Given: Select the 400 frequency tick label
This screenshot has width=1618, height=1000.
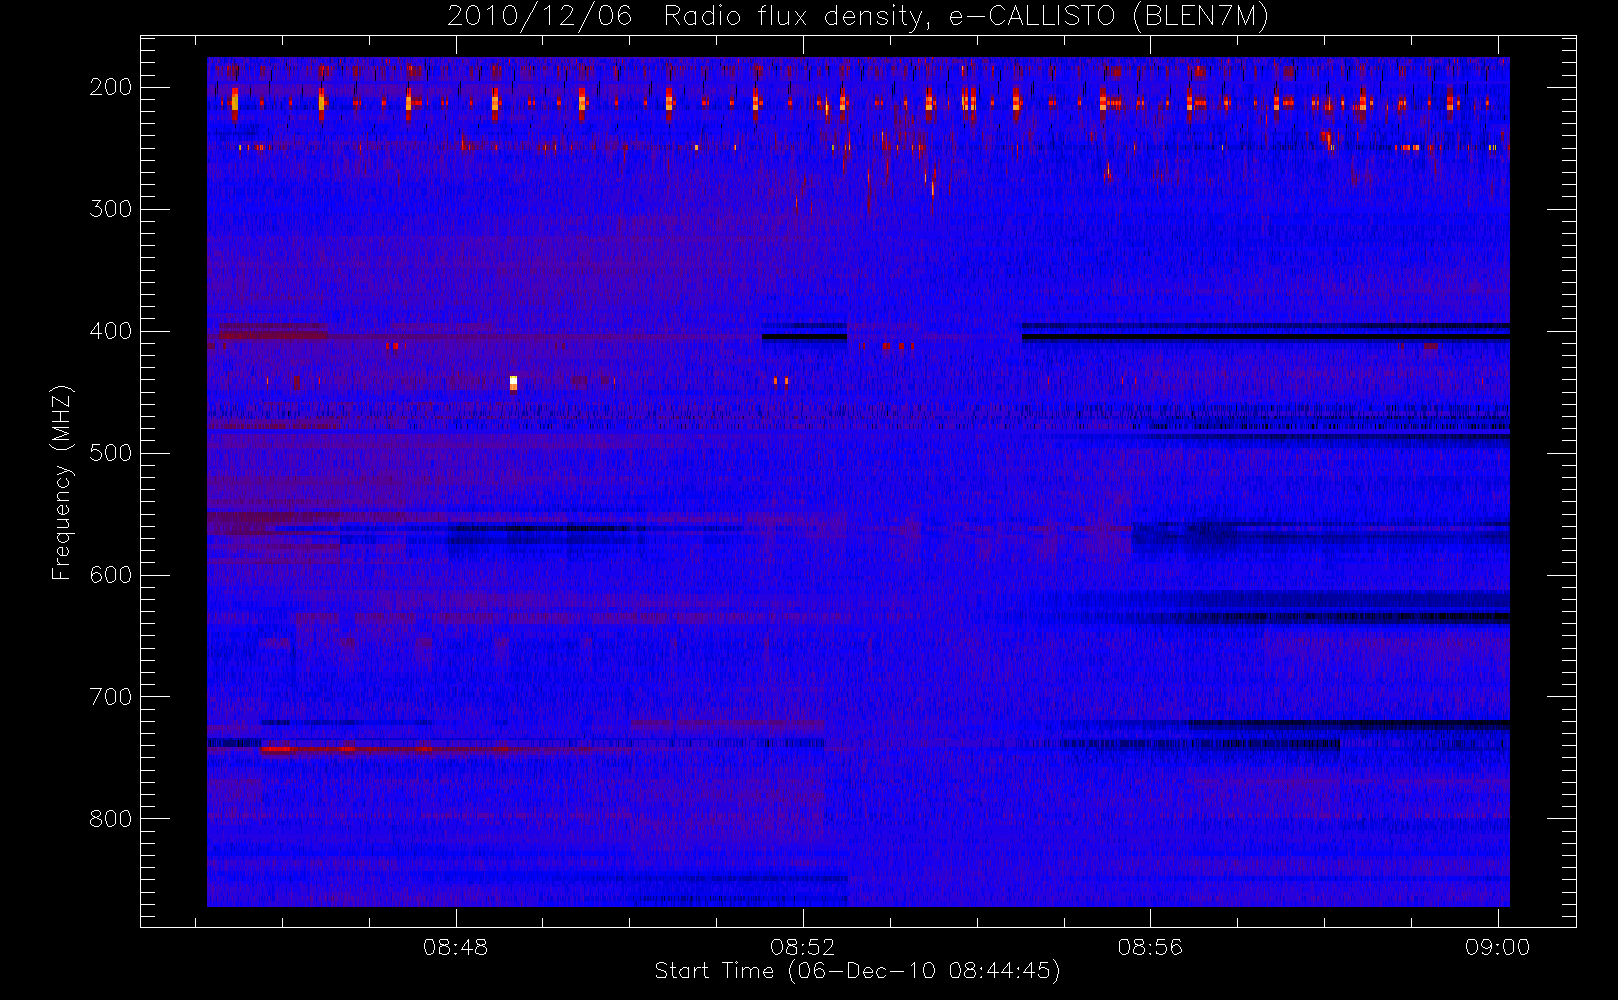Looking at the screenshot, I should [x=110, y=331].
